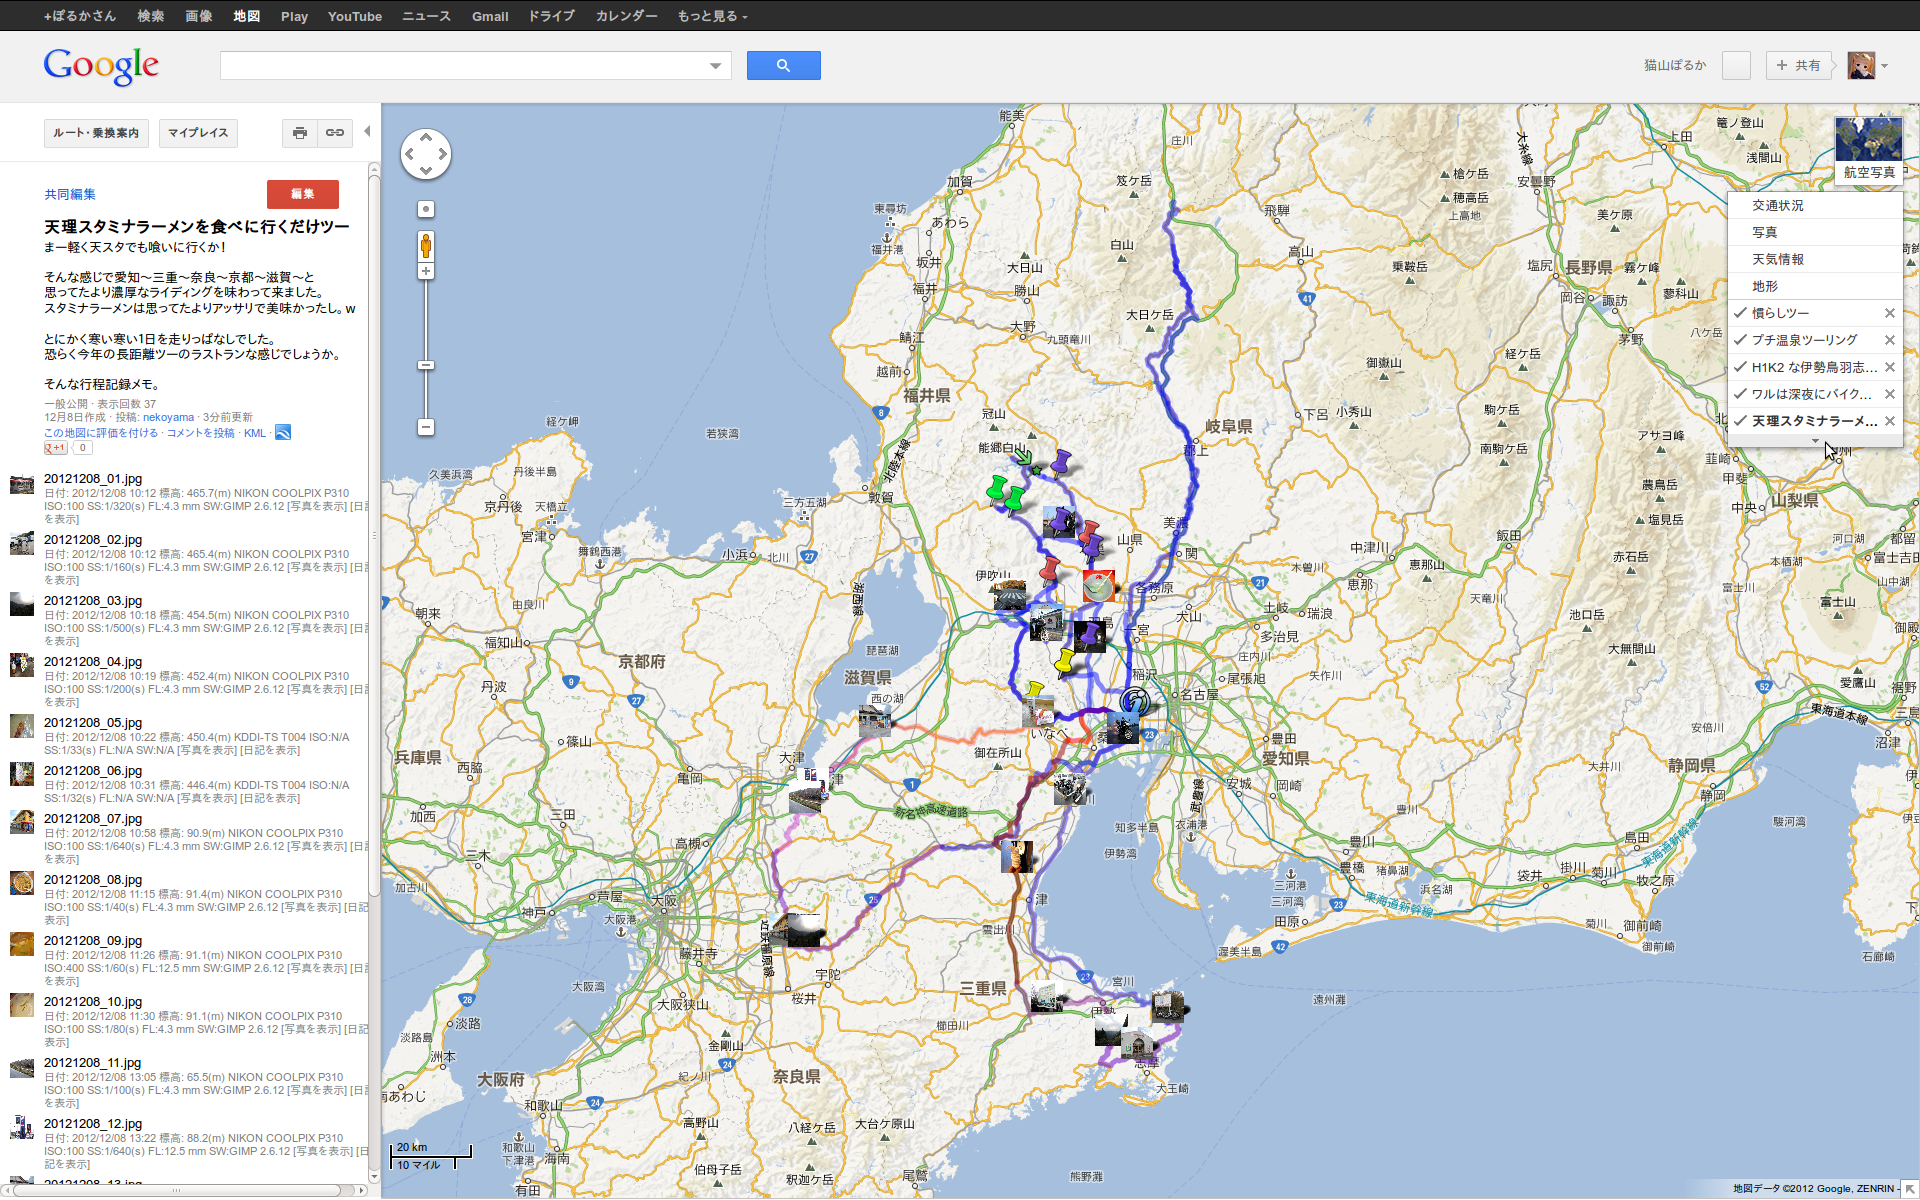Collapse the left side panel arrow
The image size is (1920, 1200).
tap(367, 132)
